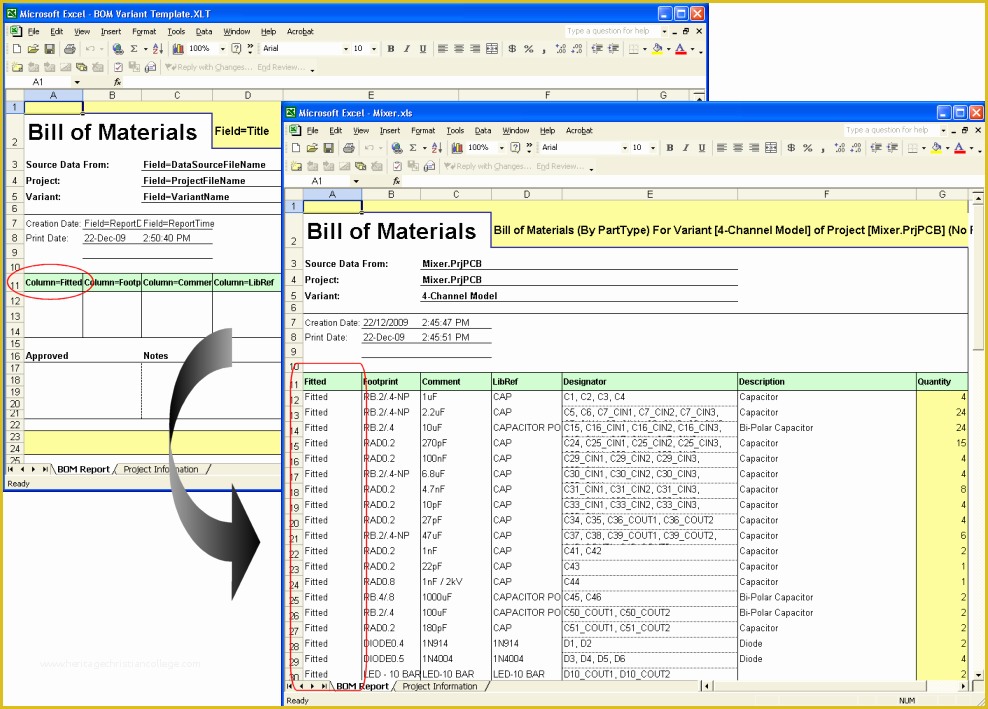Click the Hyperlink globe icon in BOM Variant Template window
This screenshot has width=988, height=709.
(117, 49)
